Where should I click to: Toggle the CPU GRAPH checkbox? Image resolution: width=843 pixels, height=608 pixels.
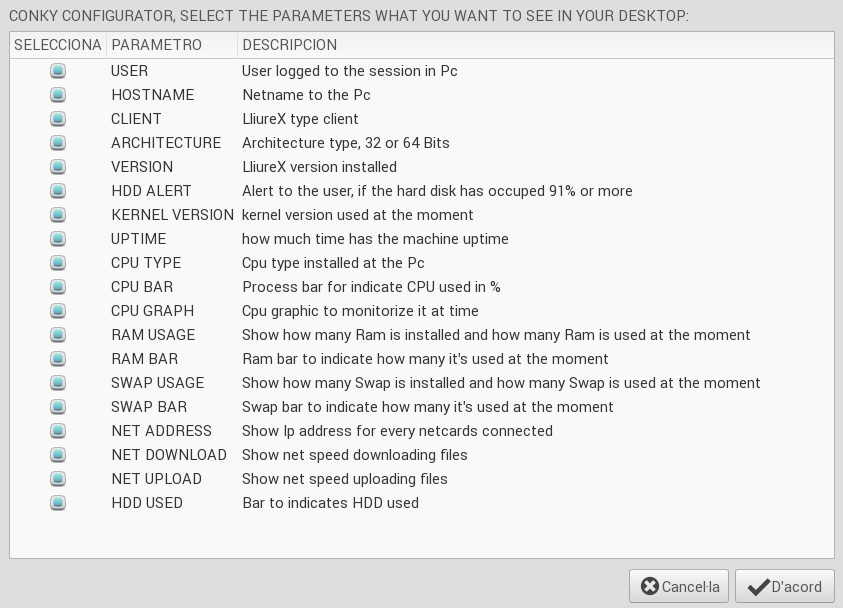pyautogui.click(x=58, y=311)
